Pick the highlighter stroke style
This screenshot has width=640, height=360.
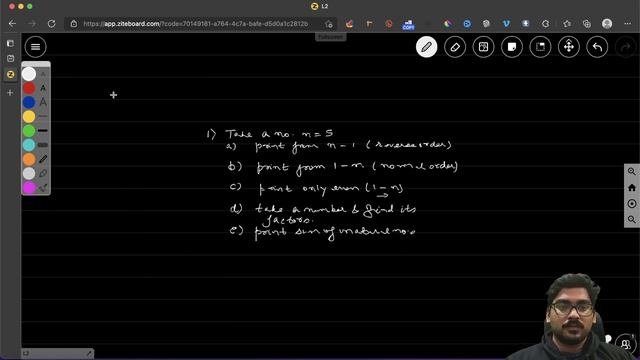[43, 173]
